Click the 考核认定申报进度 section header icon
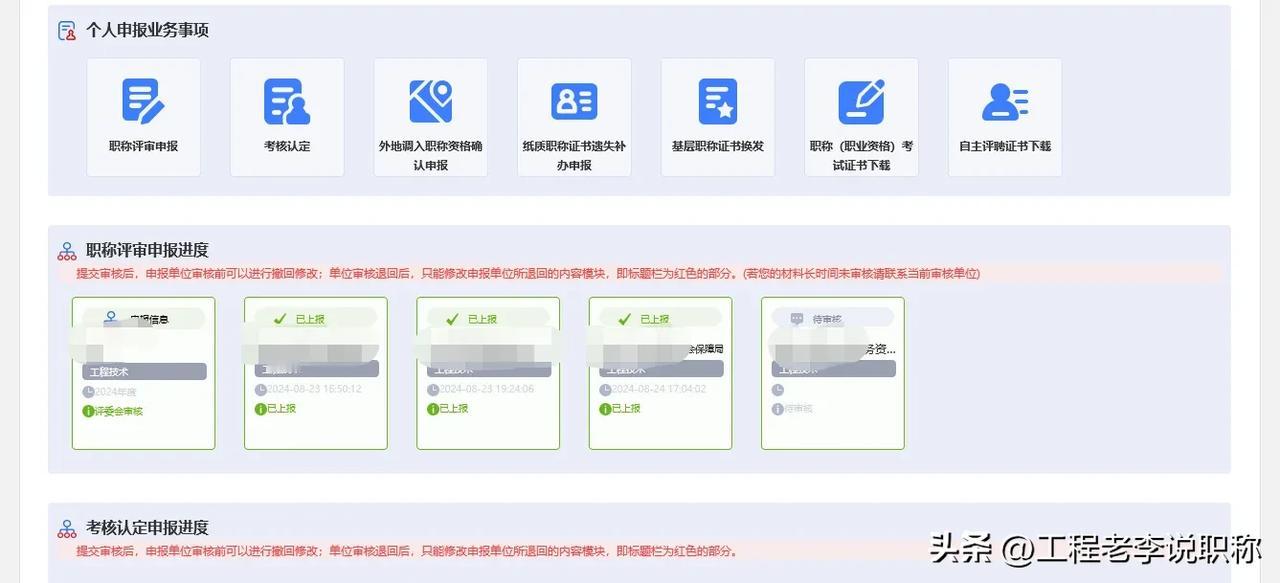 [67, 528]
